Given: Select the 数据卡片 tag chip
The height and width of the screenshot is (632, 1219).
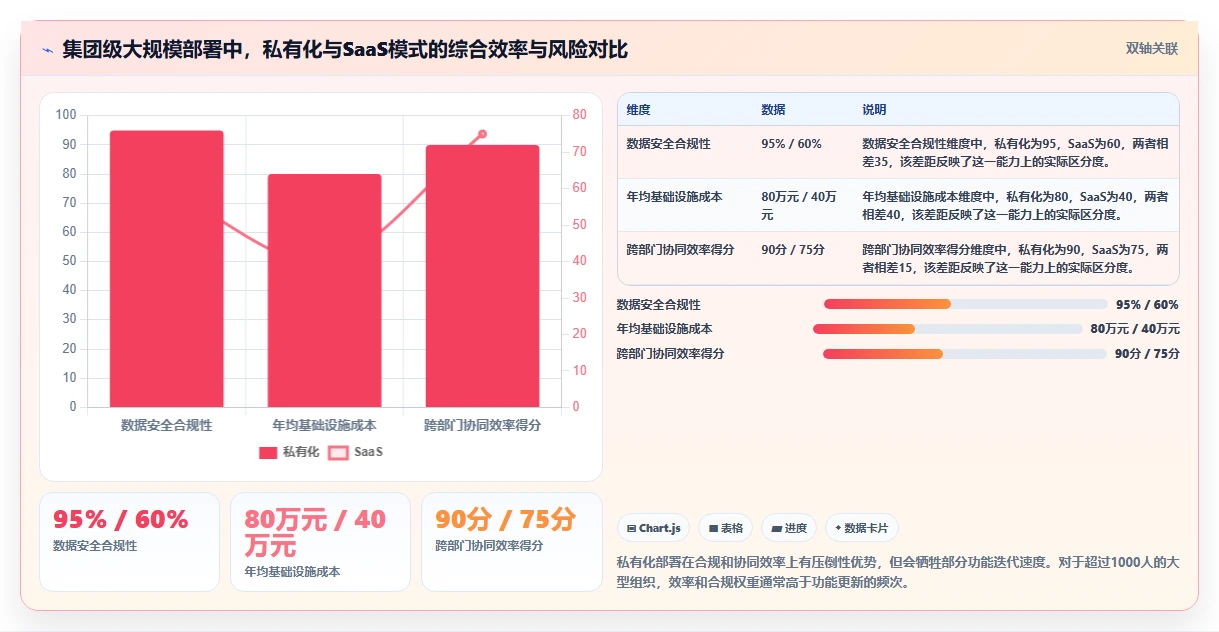Looking at the screenshot, I should tap(862, 528).
